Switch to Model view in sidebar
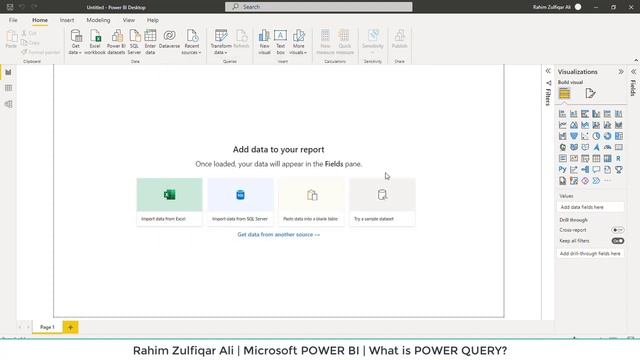The image size is (640, 360). [x=8, y=104]
